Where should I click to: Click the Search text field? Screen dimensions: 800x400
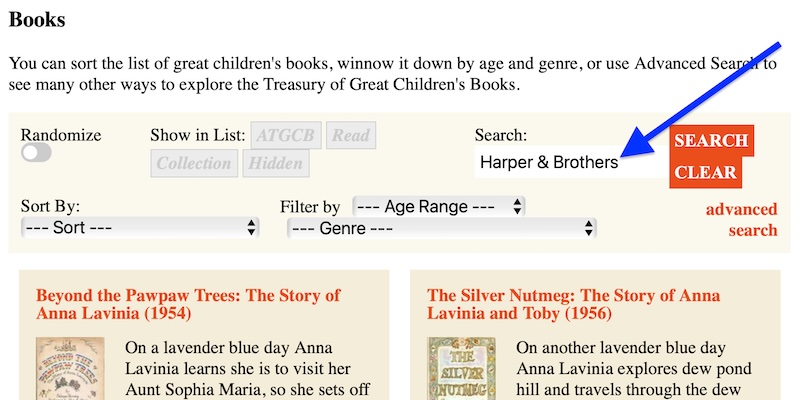pyautogui.click(x=567, y=162)
